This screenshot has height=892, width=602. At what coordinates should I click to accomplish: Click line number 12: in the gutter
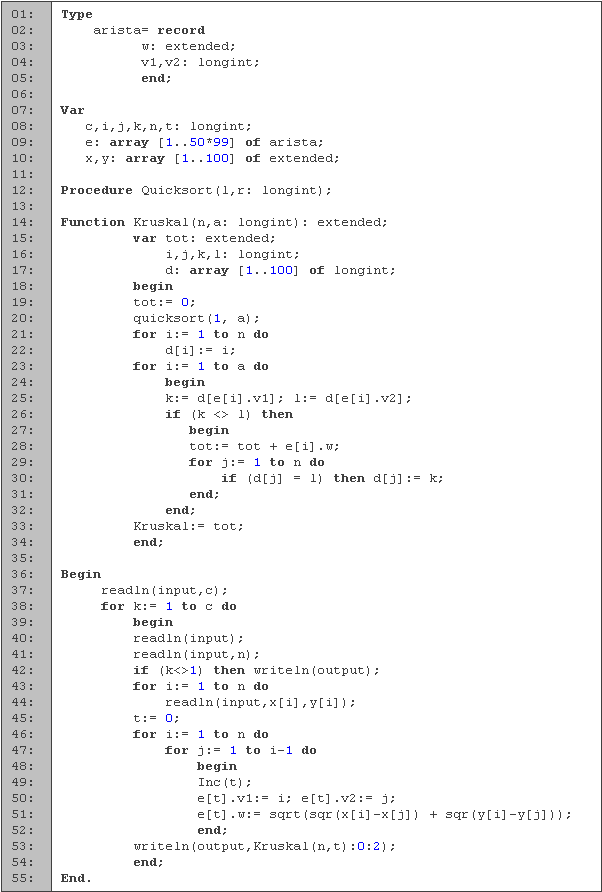23,191
